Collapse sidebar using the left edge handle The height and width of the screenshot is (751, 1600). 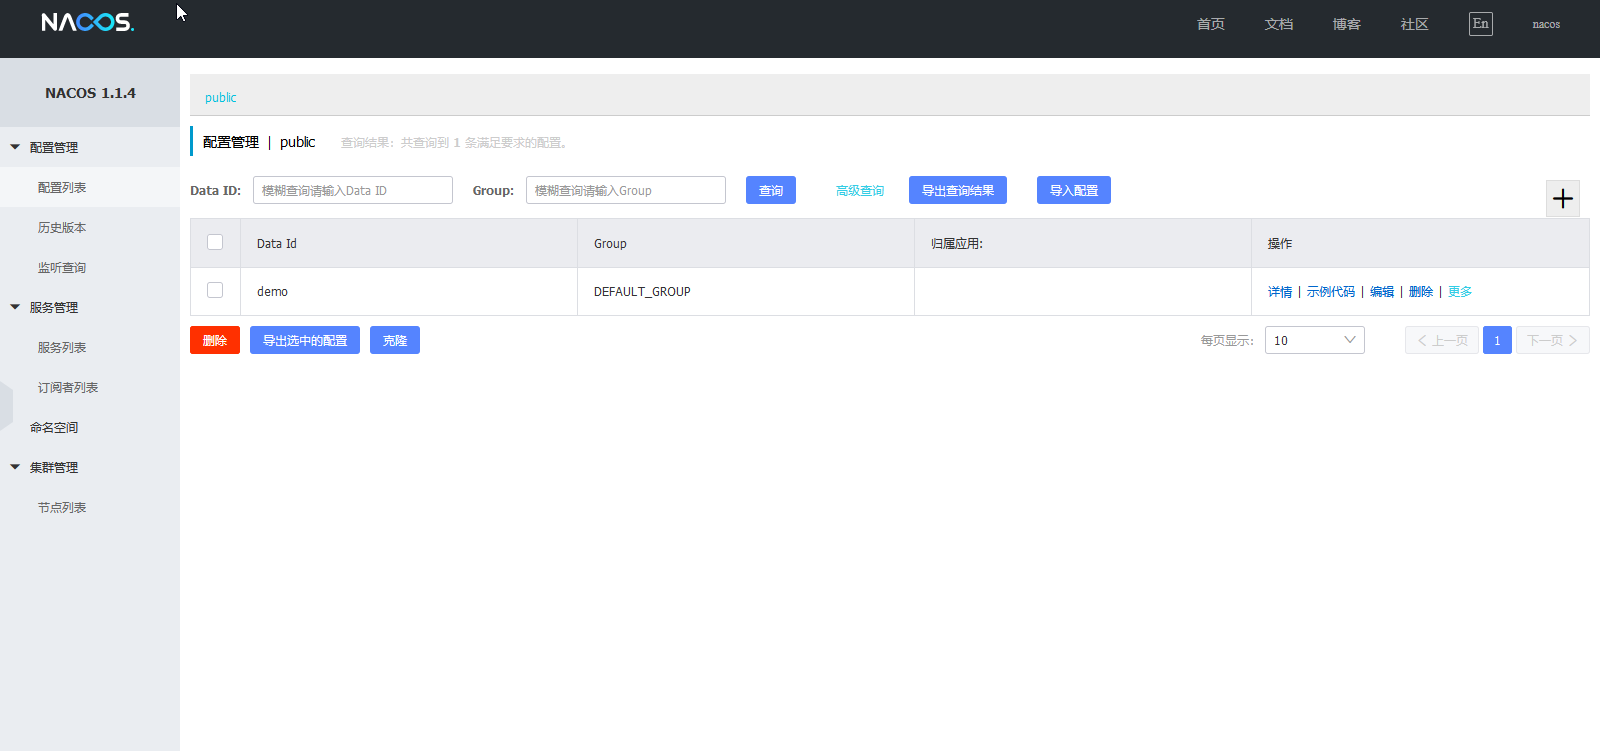pyautogui.click(x=6, y=405)
